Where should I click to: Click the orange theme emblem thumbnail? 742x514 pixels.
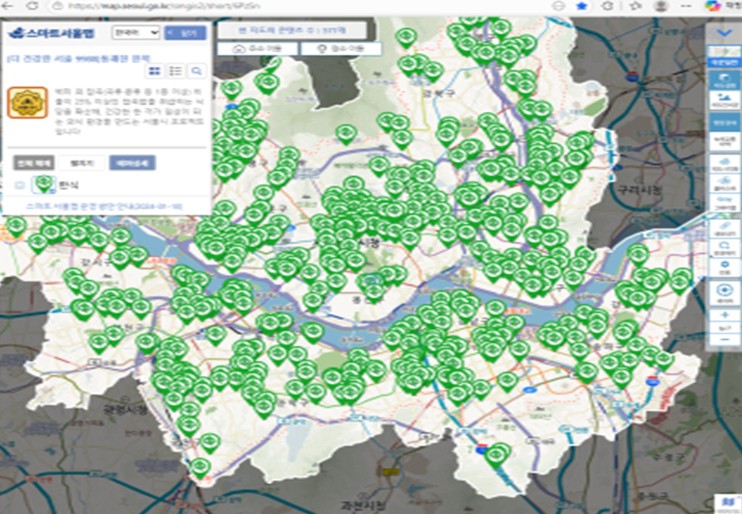27,103
